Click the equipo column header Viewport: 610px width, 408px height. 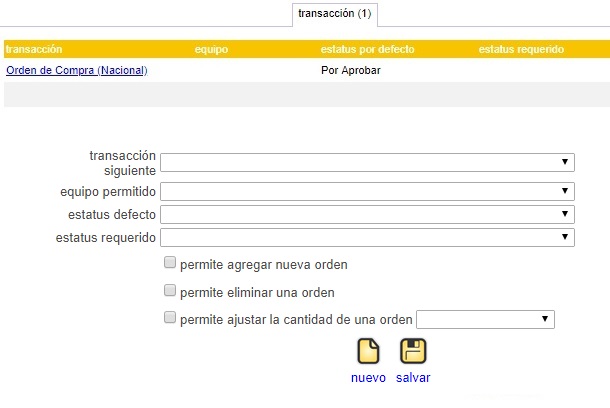(x=211, y=49)
